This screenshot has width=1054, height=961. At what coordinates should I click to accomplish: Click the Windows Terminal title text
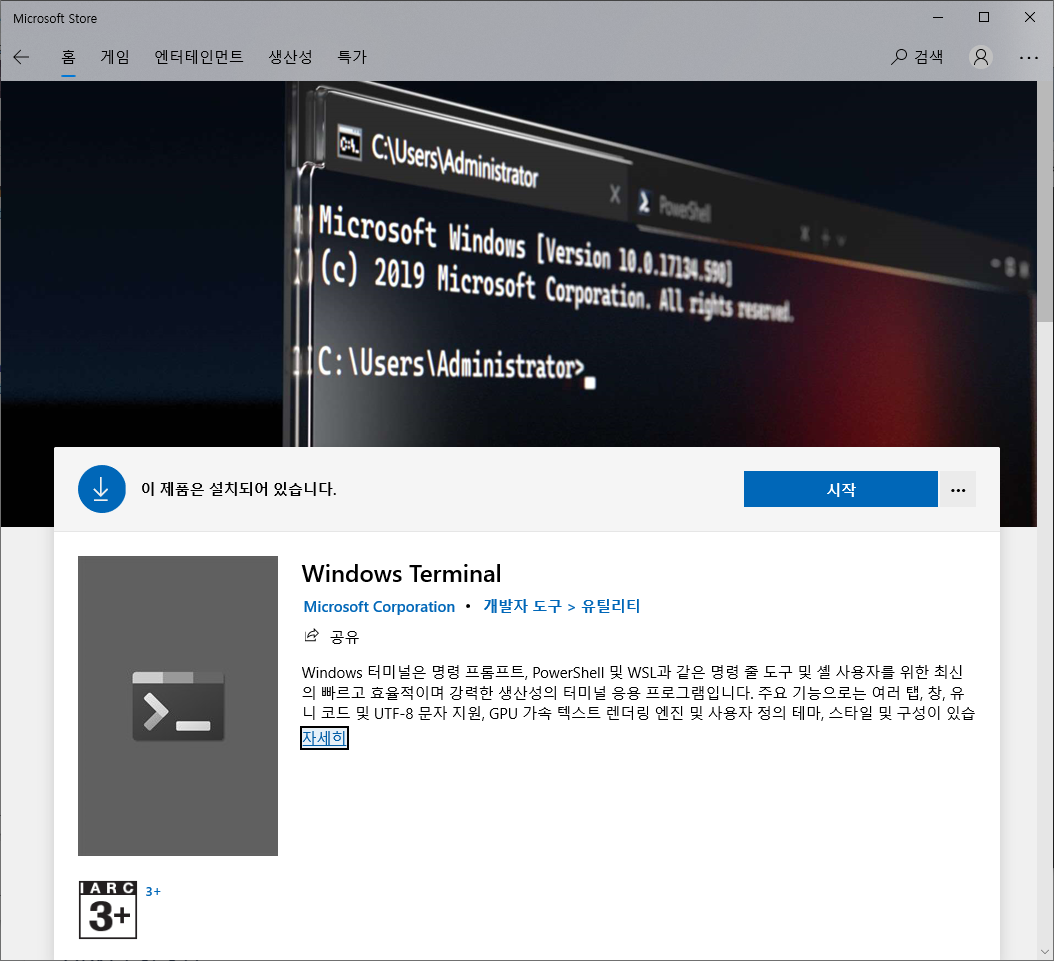pos(401,574)
